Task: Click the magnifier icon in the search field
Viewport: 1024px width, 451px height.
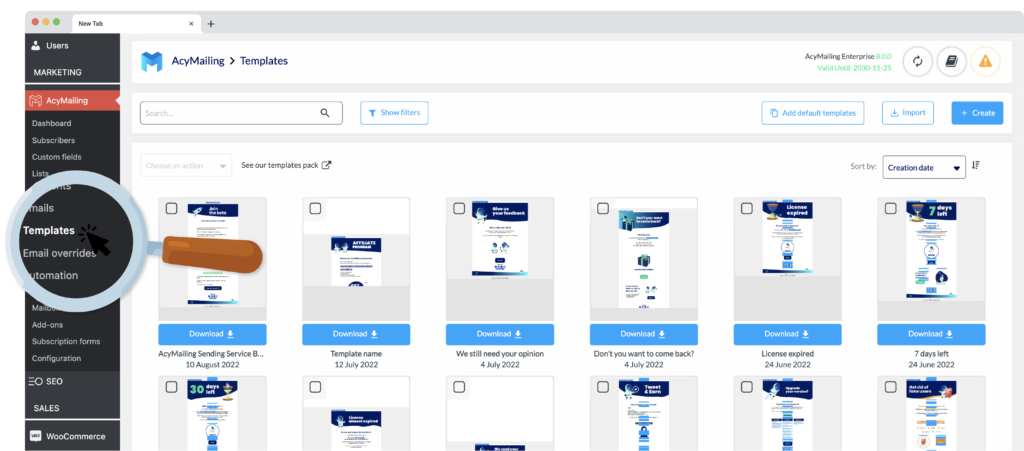Action: 325,113
